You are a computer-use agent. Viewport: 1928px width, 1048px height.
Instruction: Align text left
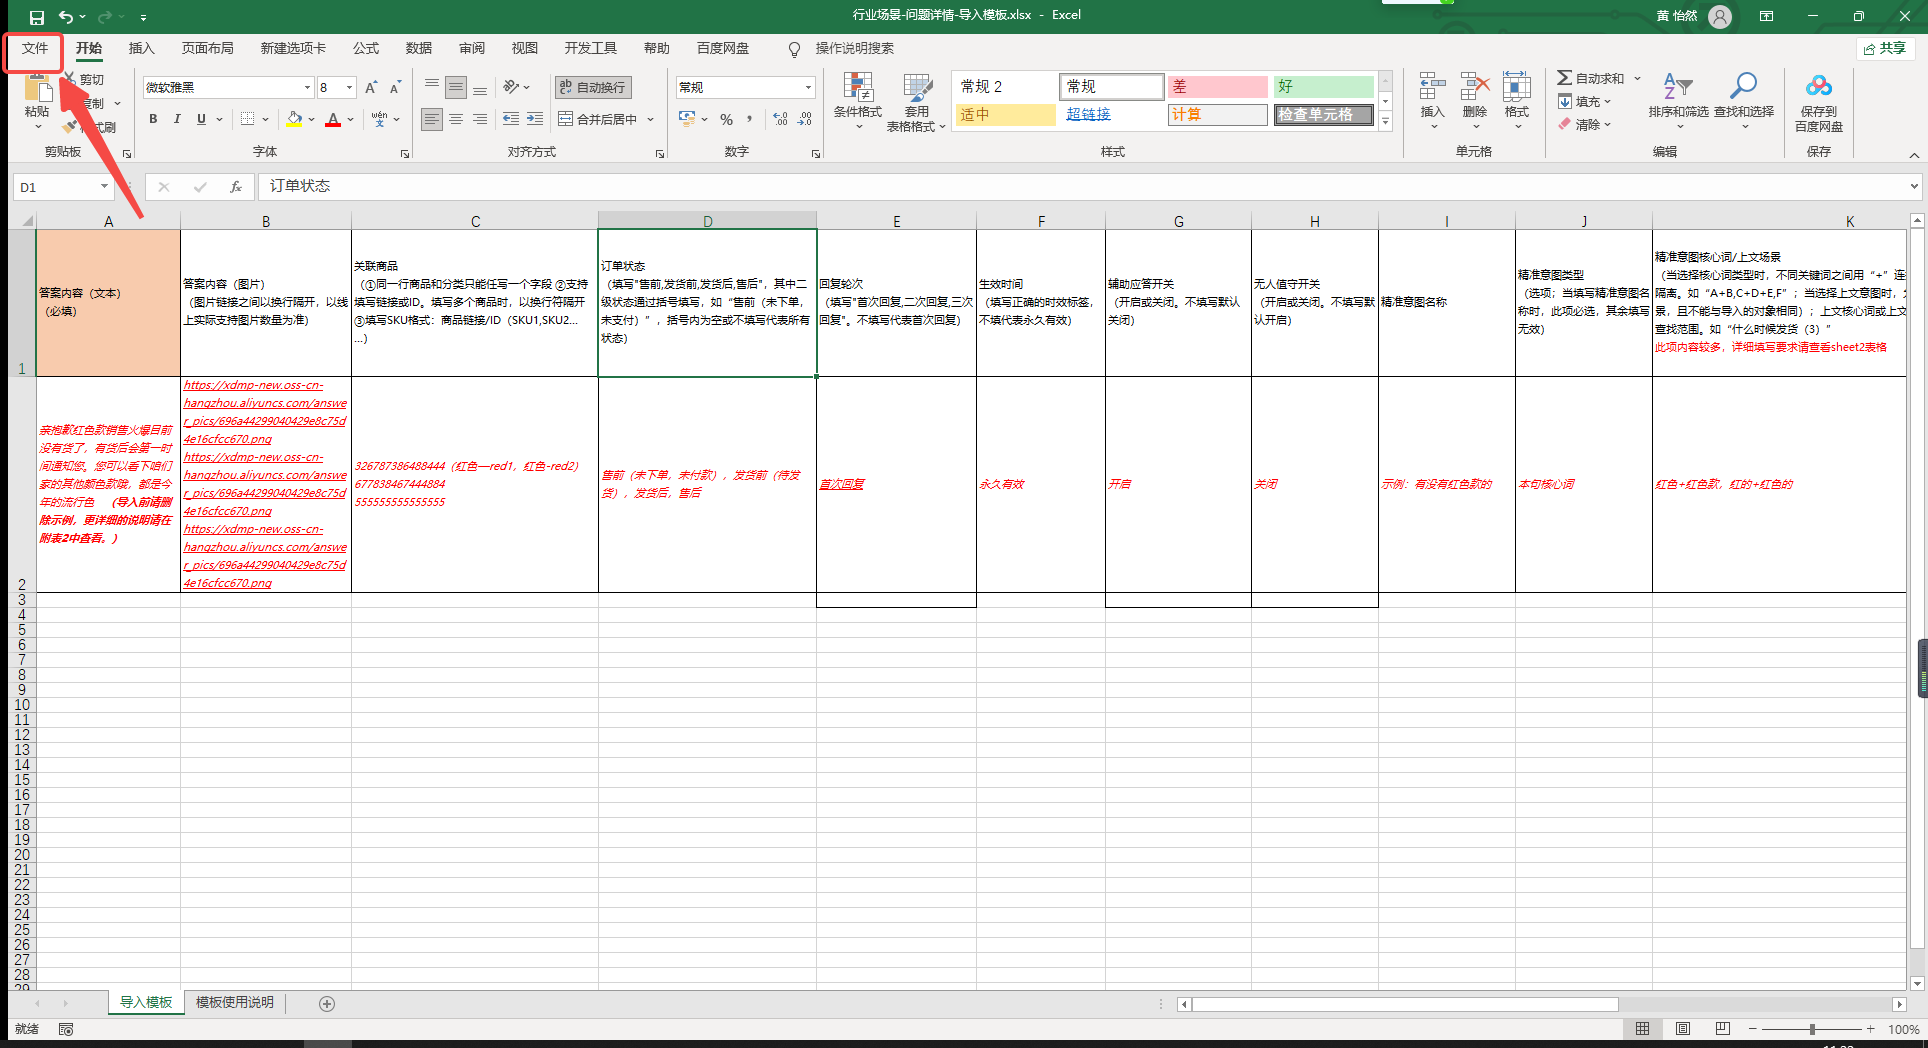tap(431, 119)
